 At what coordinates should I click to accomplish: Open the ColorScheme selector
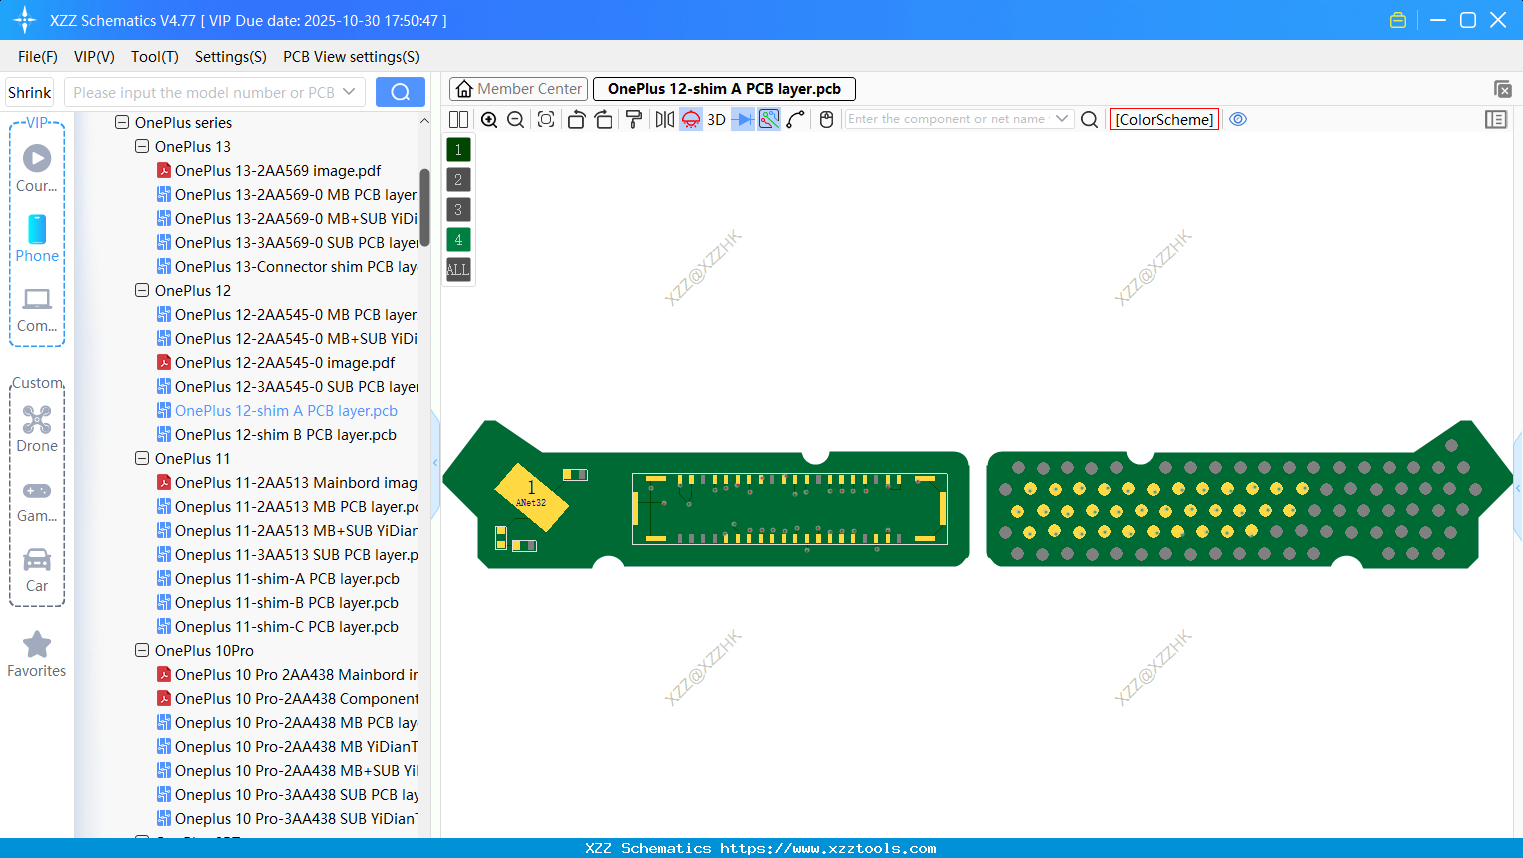pos(1164,119)
